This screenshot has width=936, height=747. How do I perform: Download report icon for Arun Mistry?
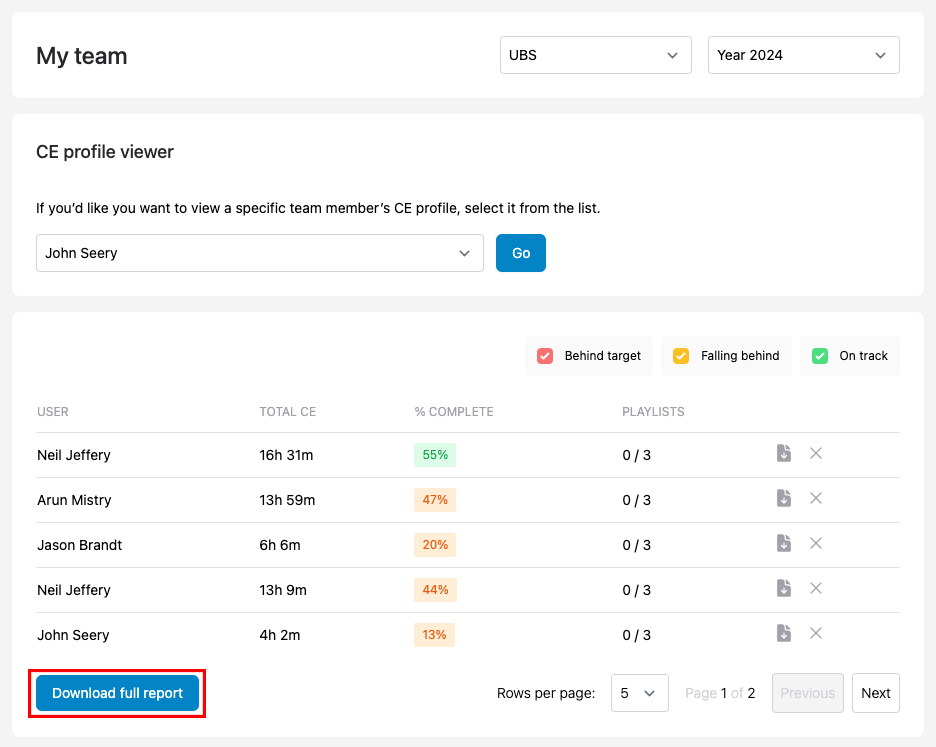784,498
